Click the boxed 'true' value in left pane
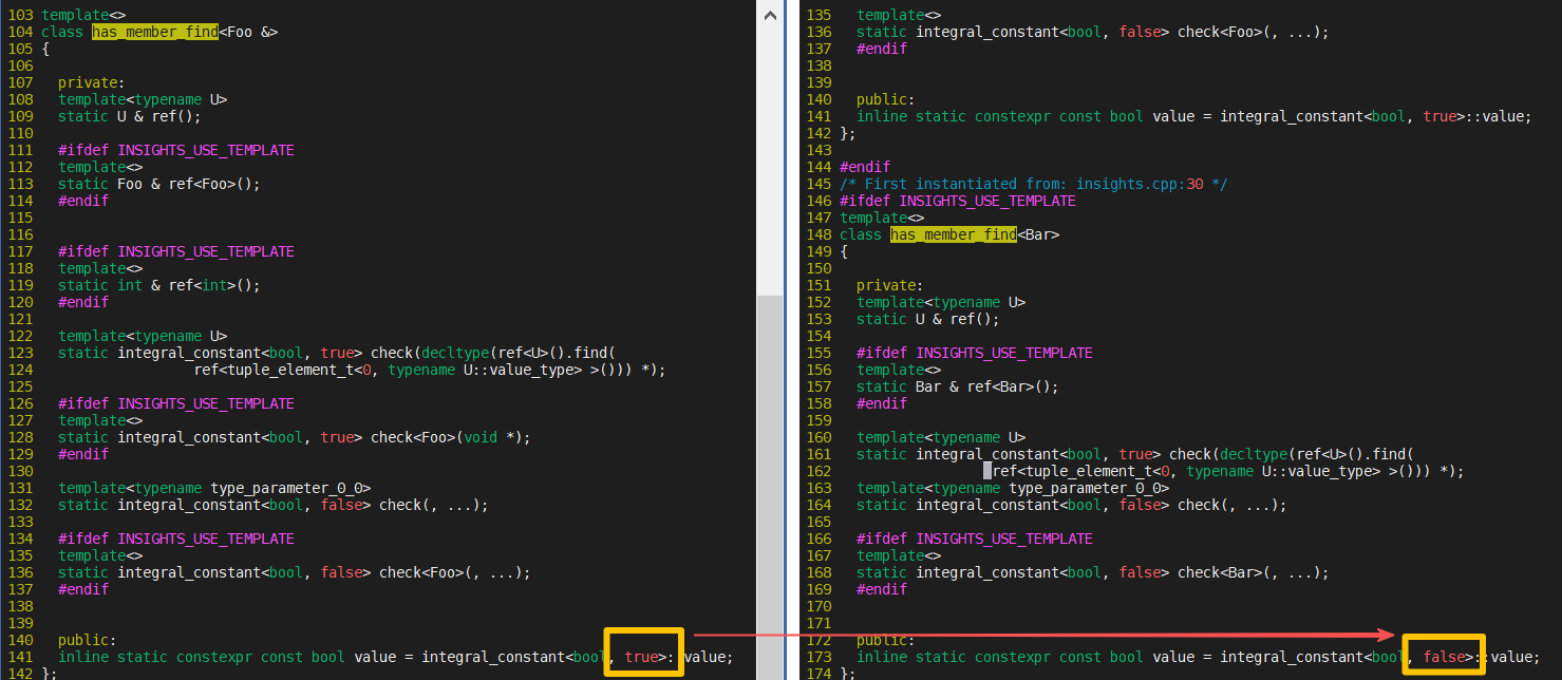The image size is (1562, 680). (x=642, y=657)
